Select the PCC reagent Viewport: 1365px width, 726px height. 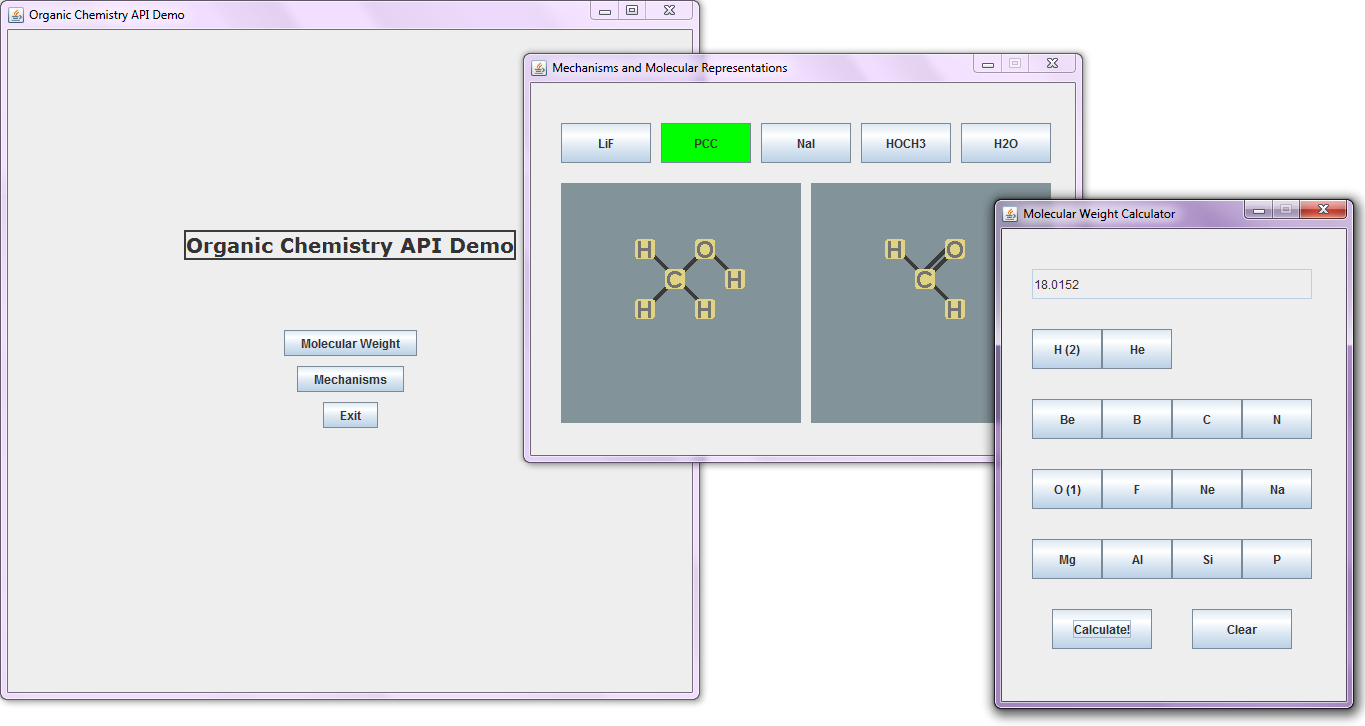click(x=705, y=143)
